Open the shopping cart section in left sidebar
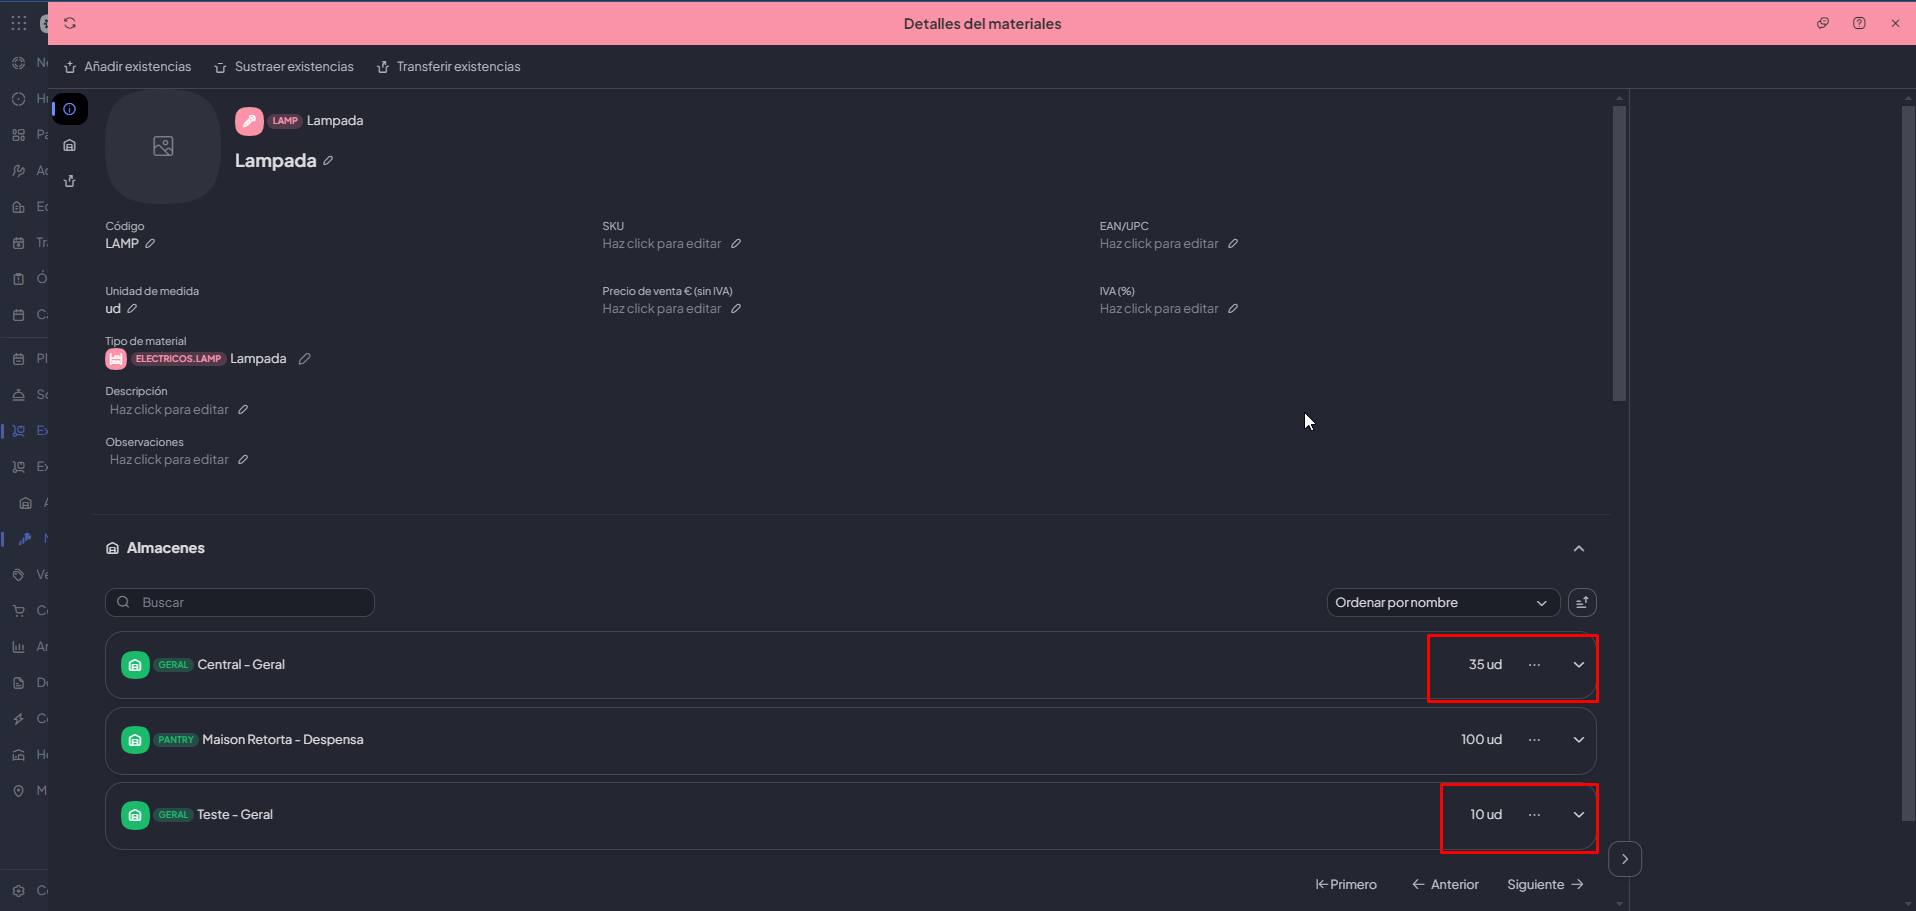Viewport: 1916px width, 911px height. pos(18,611)
